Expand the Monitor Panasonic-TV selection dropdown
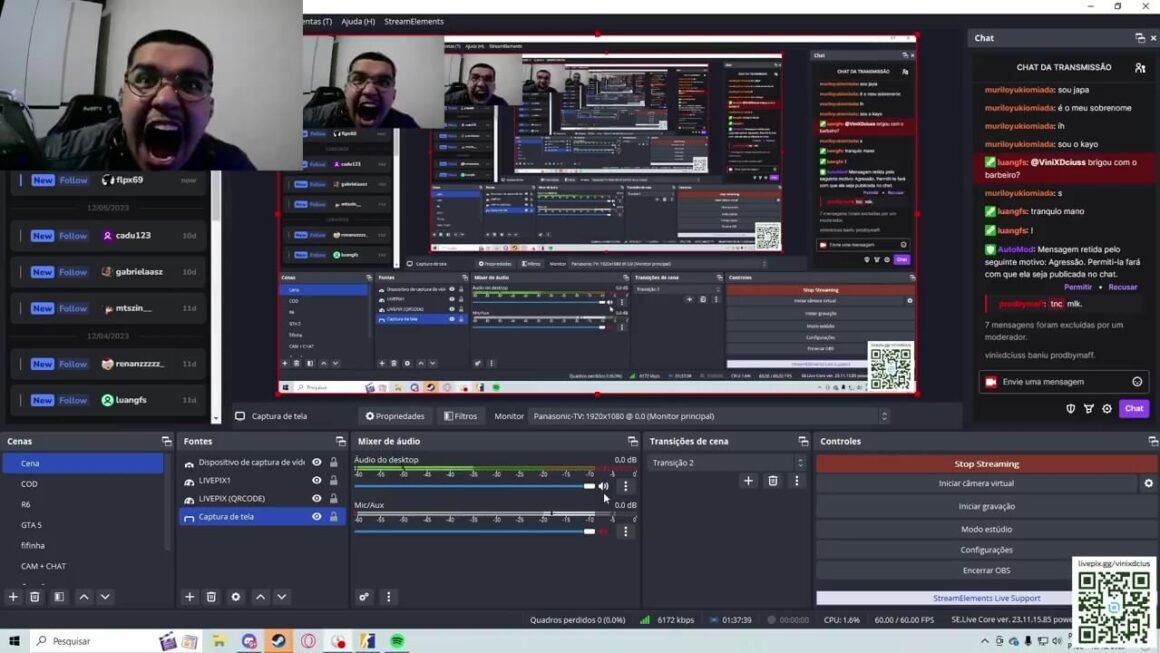This screenshot has width=1160, height=653. coord(709,416)
